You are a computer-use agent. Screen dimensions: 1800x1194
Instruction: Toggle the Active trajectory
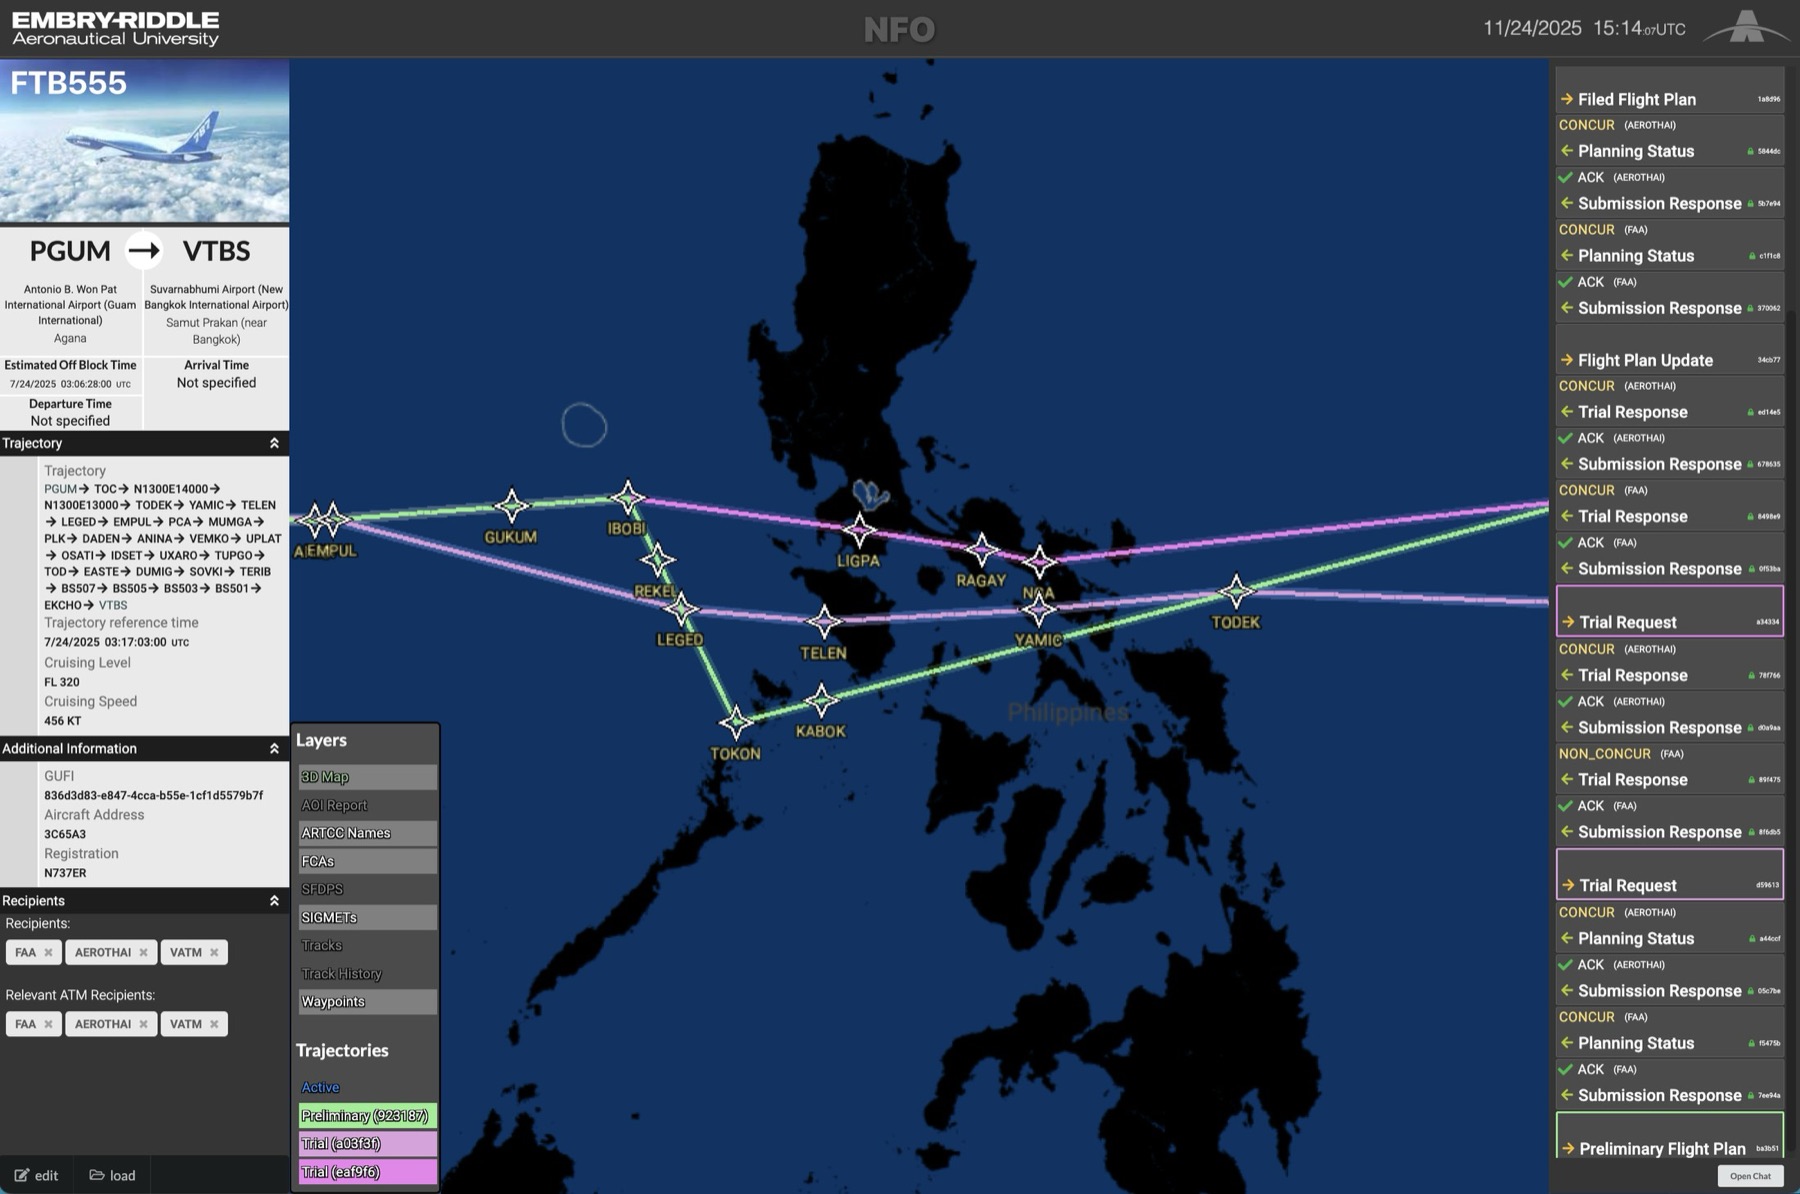tap(367, 1087)
